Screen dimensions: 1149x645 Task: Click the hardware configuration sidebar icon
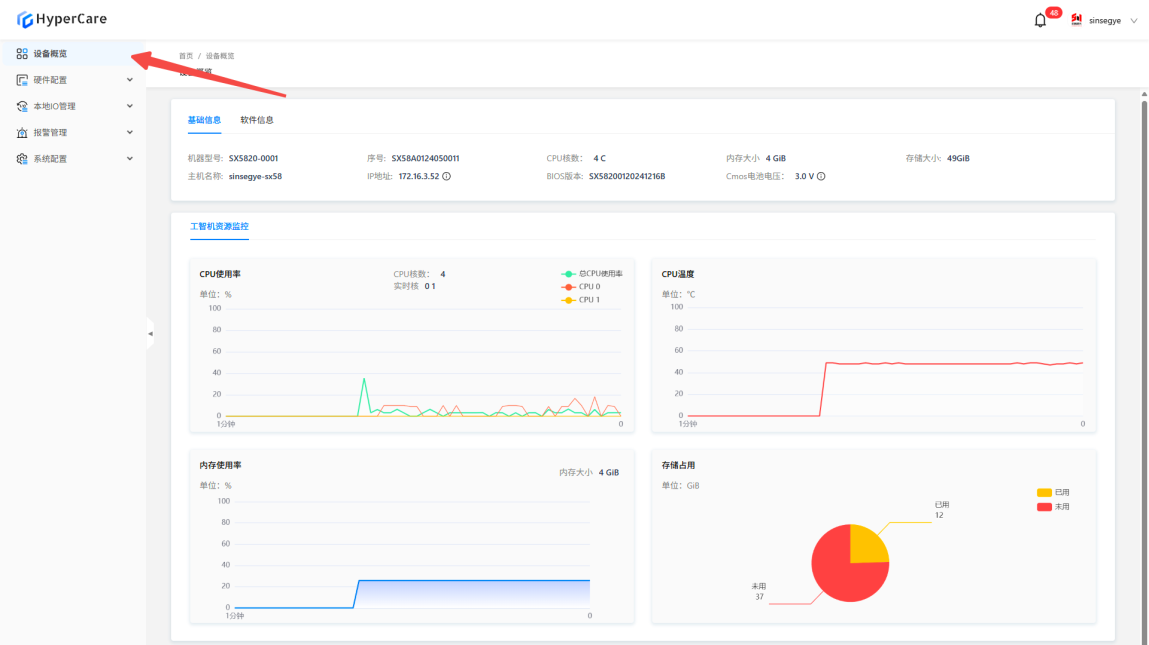coord(22,80)
